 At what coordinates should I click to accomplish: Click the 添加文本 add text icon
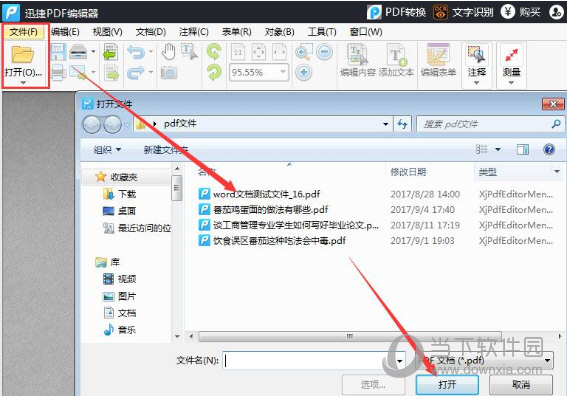(397, 55)
